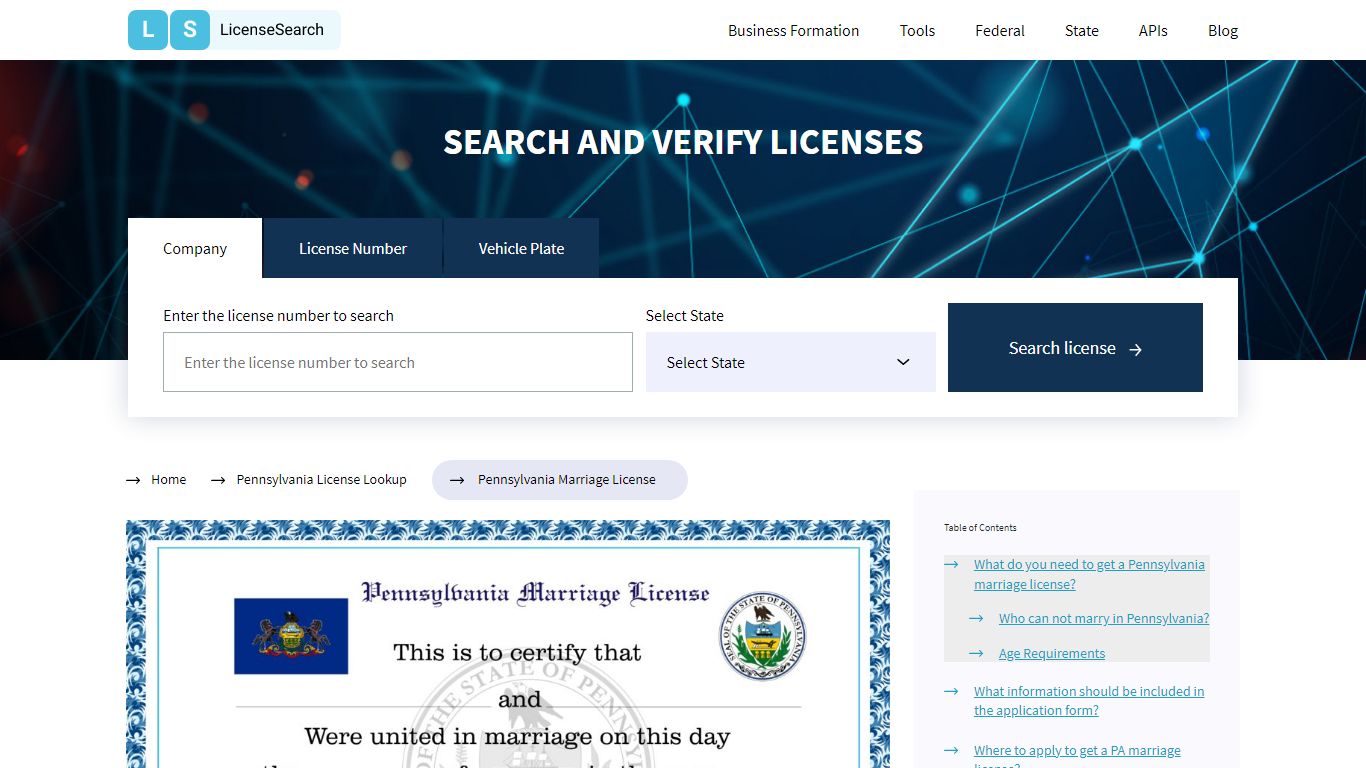Expand the Select State dropdown
The image size is (1366, 768).
(791, 362)
